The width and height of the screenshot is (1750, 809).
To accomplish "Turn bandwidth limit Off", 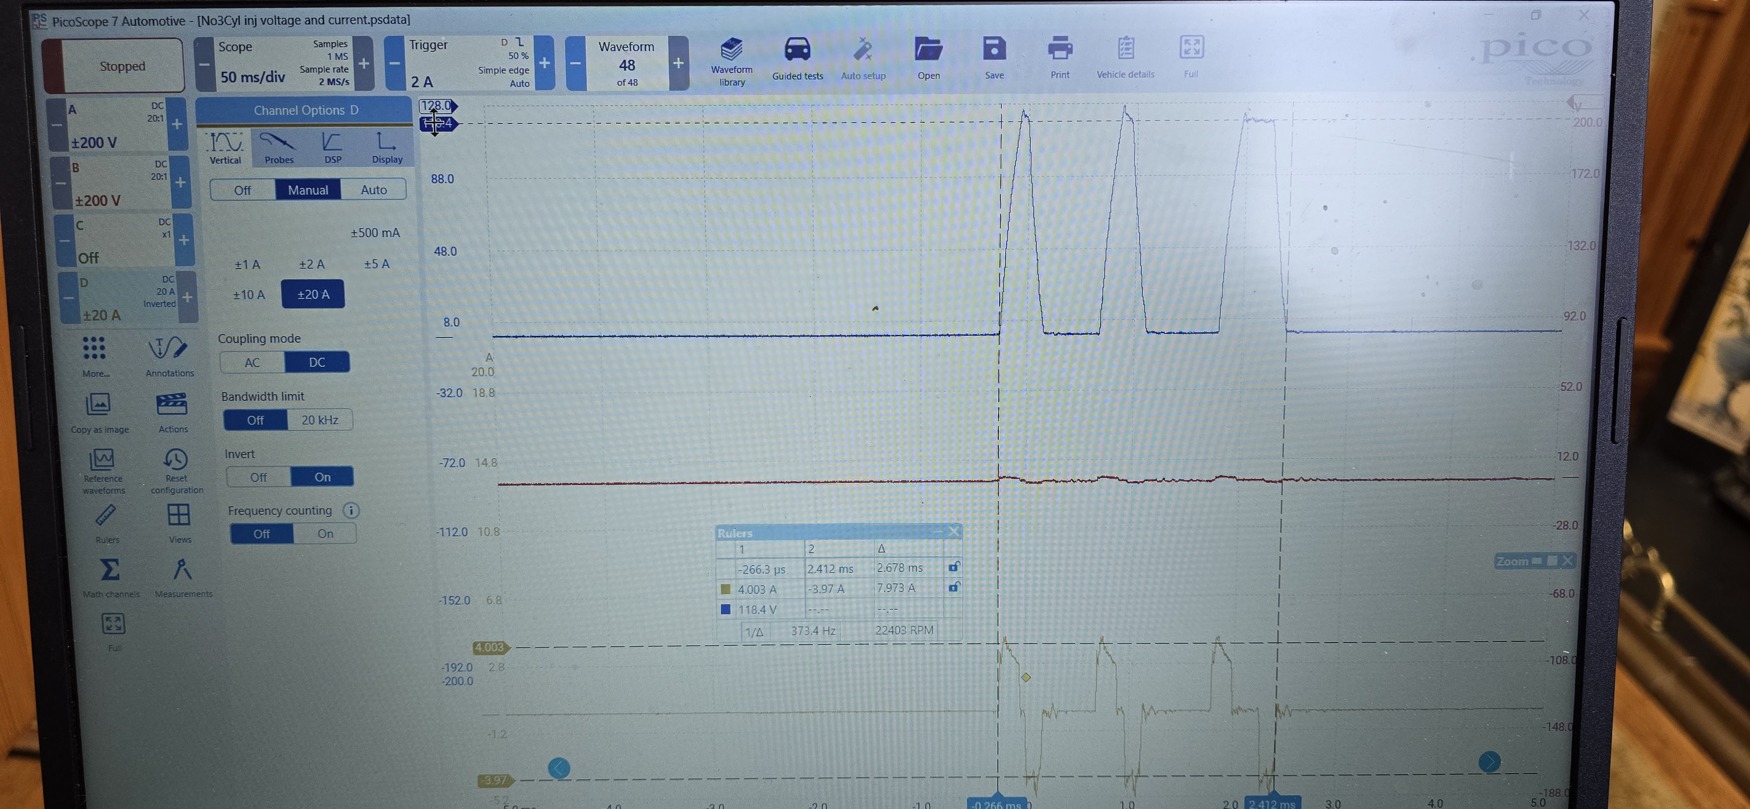I will (x=255, y=420).
